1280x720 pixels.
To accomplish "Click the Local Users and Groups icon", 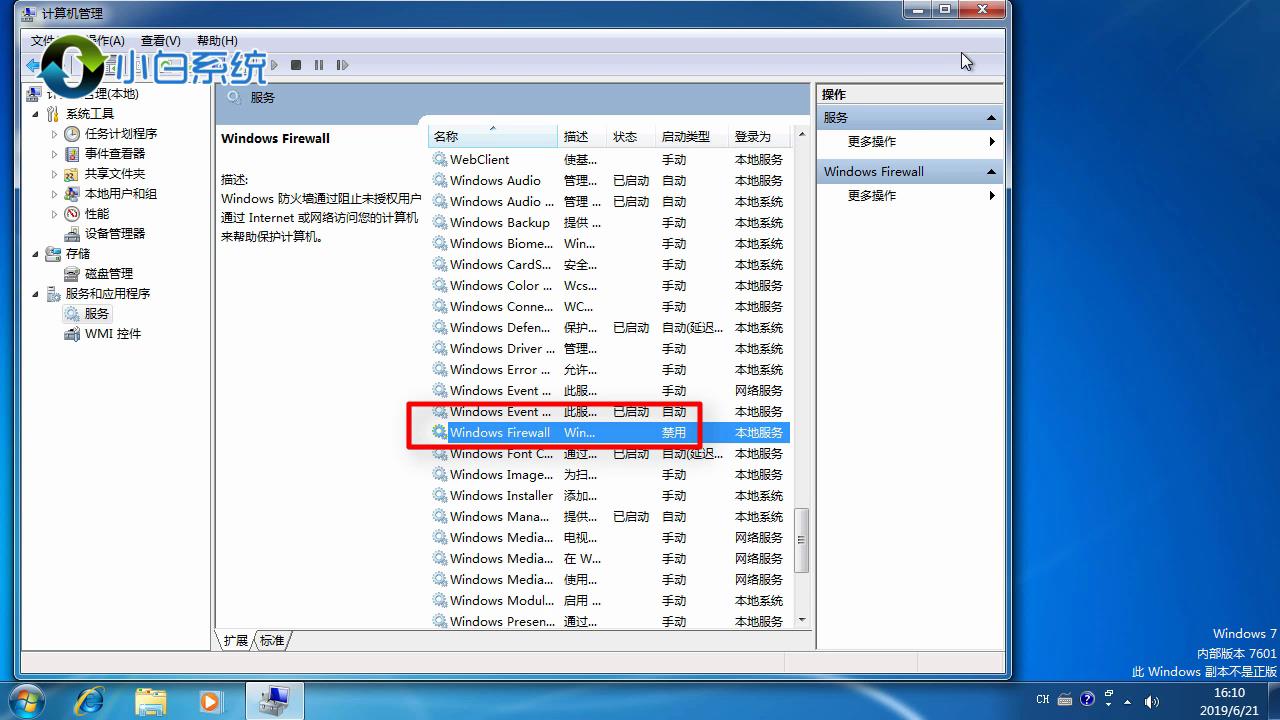I will pos(72,194).
